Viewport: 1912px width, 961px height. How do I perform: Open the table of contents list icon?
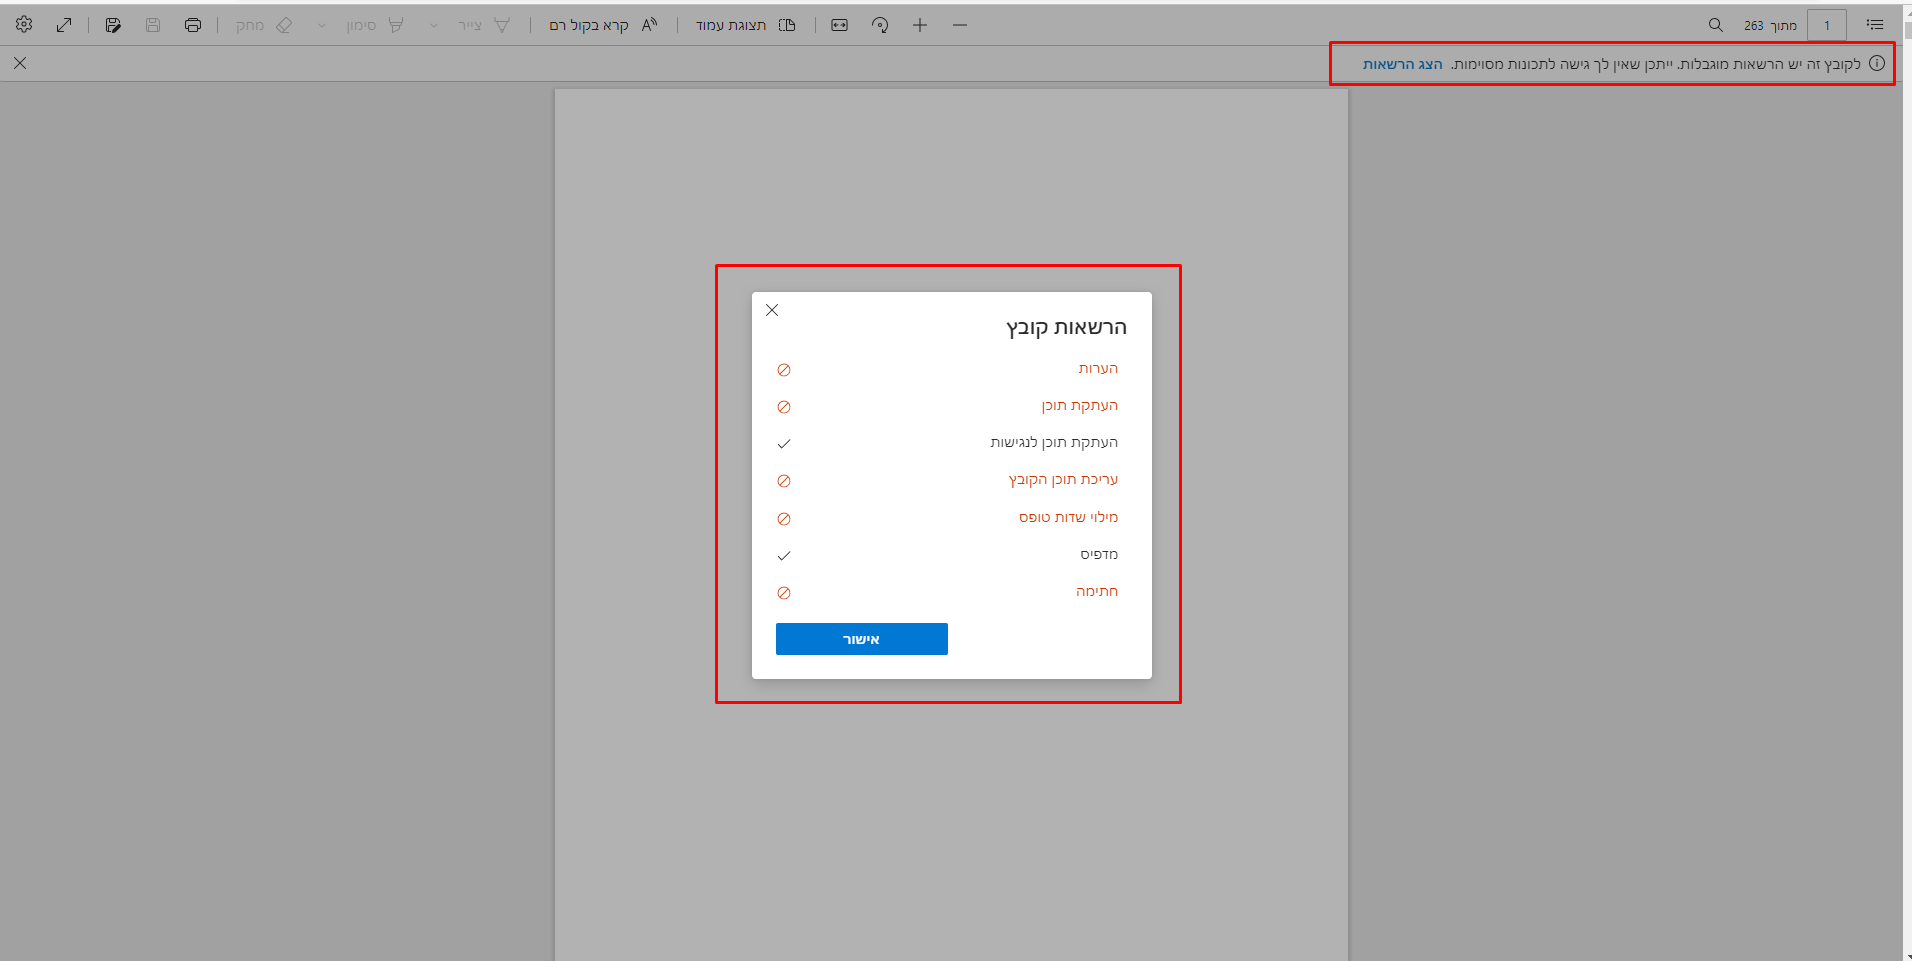pos(1875,25)
